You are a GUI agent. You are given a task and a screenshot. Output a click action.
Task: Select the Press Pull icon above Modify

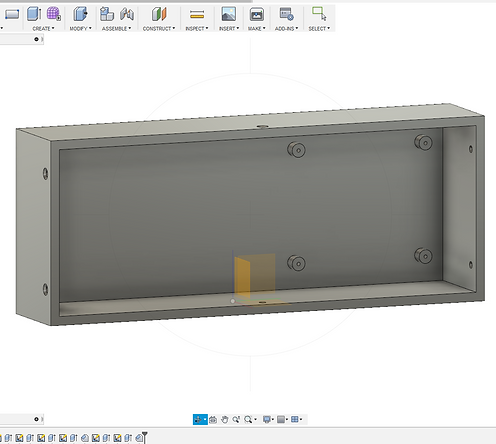[x=80, y=14]
